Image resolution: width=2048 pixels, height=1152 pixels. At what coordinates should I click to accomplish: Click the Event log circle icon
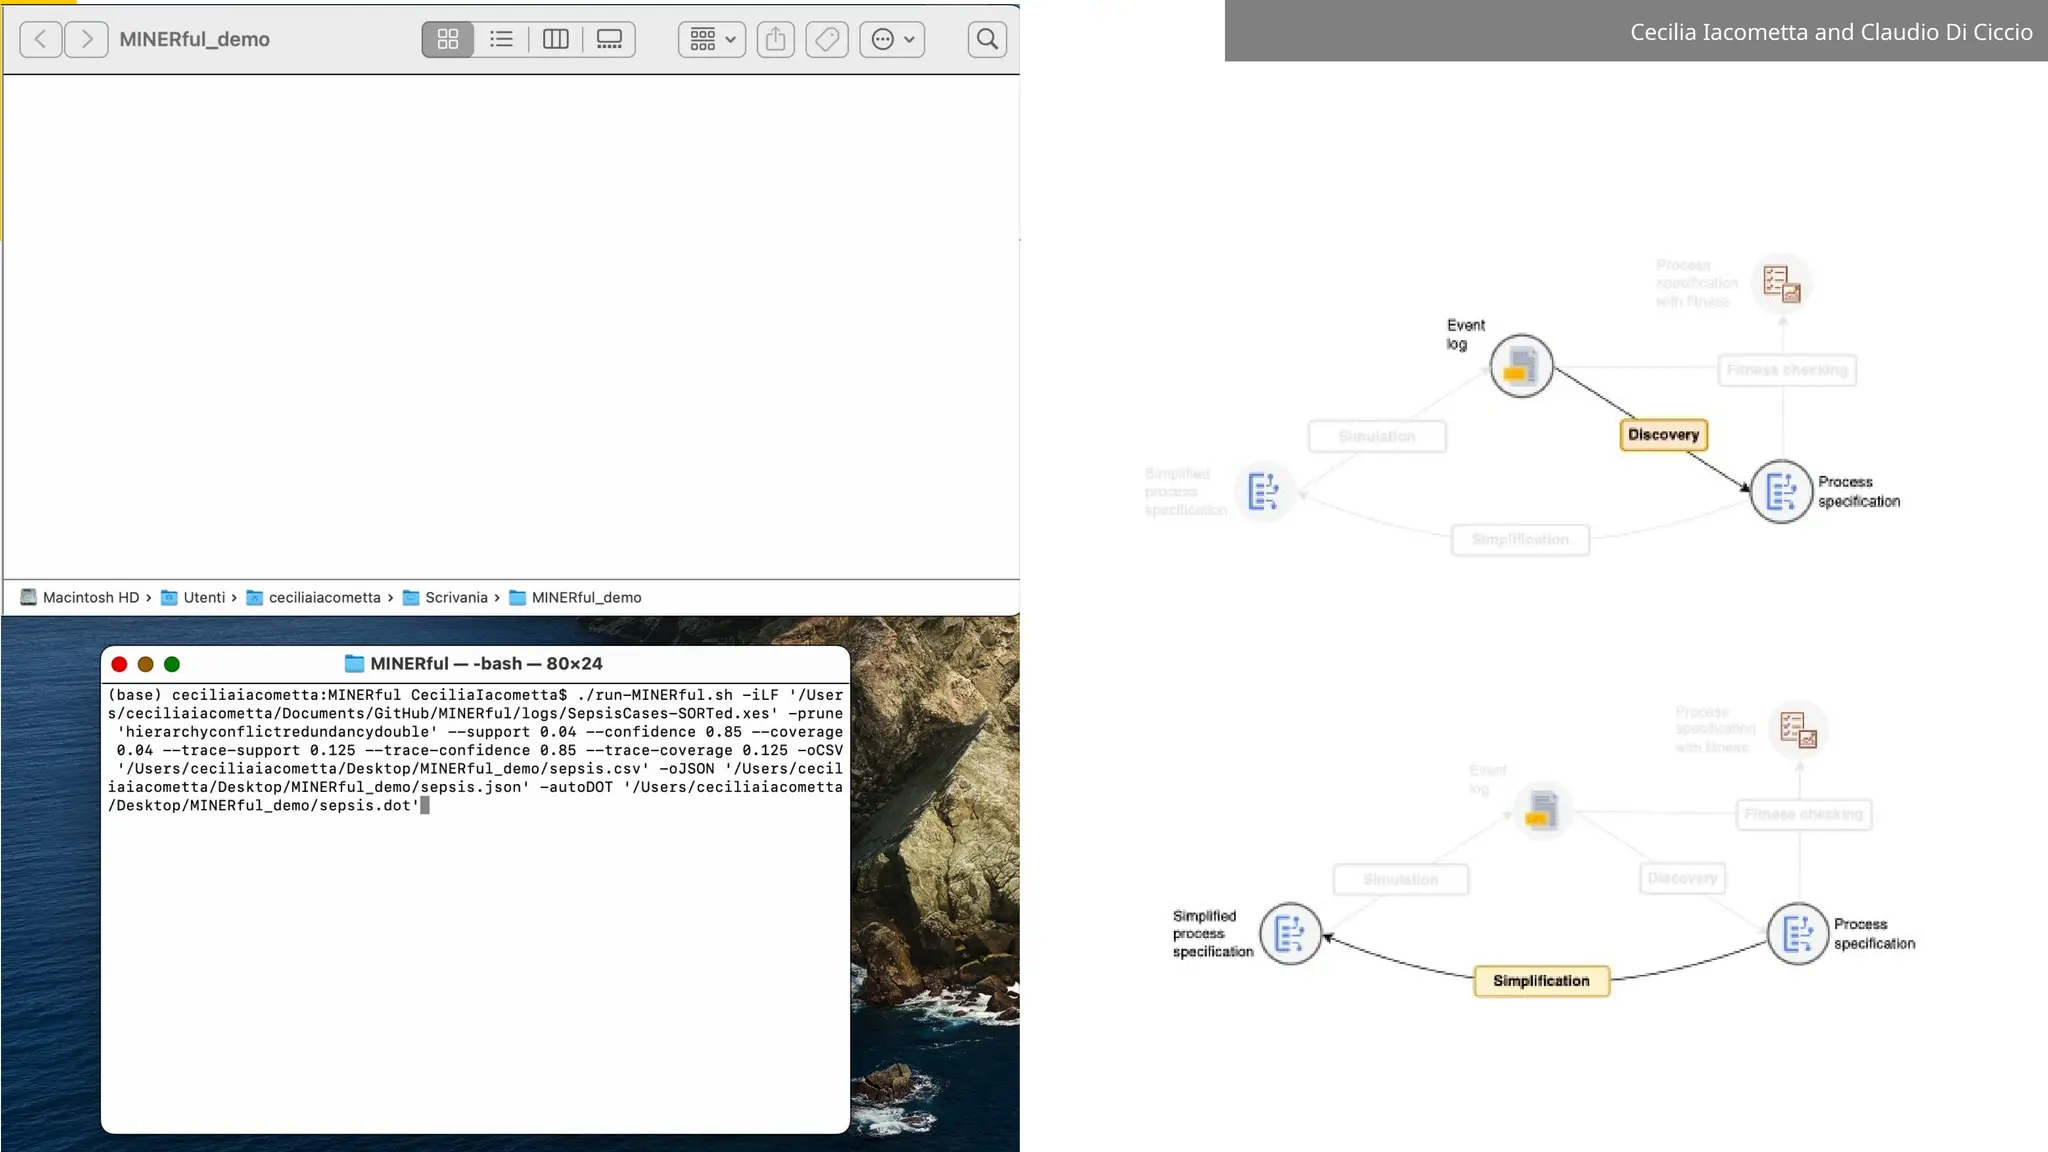1521,366
